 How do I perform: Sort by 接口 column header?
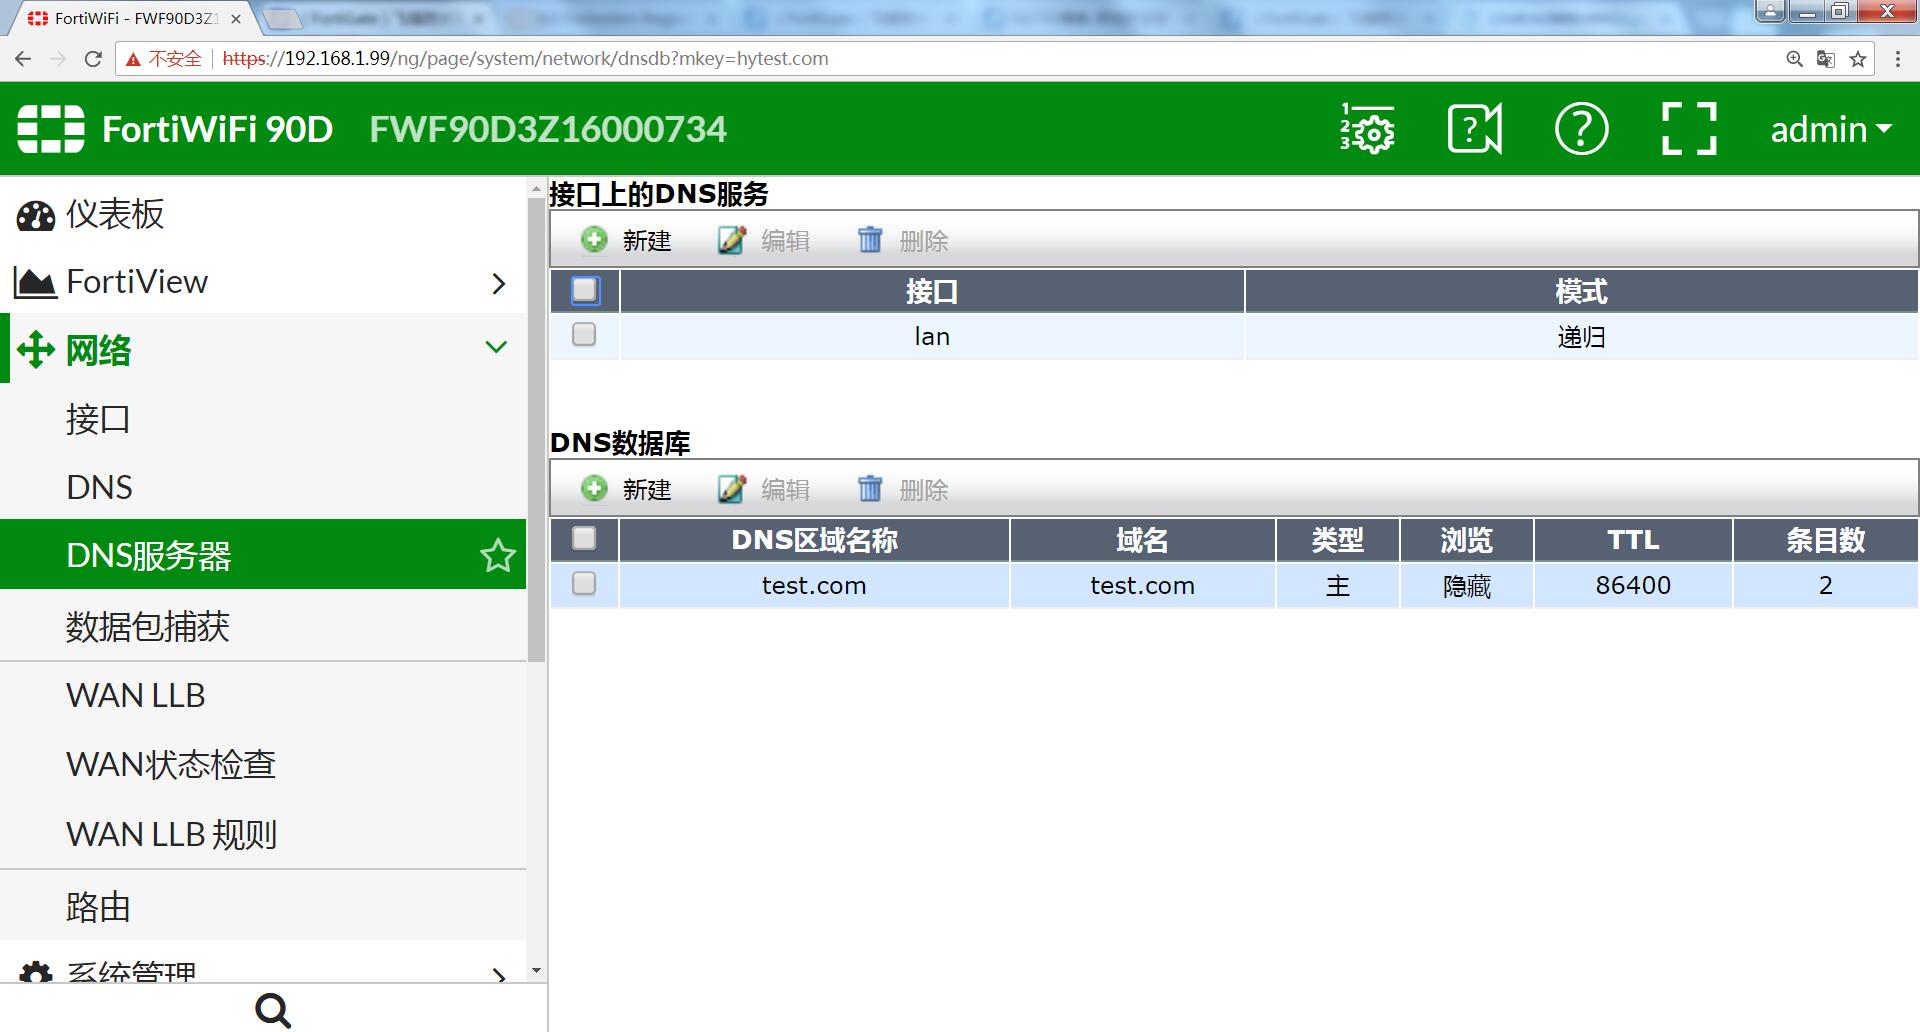coord(932,291)
